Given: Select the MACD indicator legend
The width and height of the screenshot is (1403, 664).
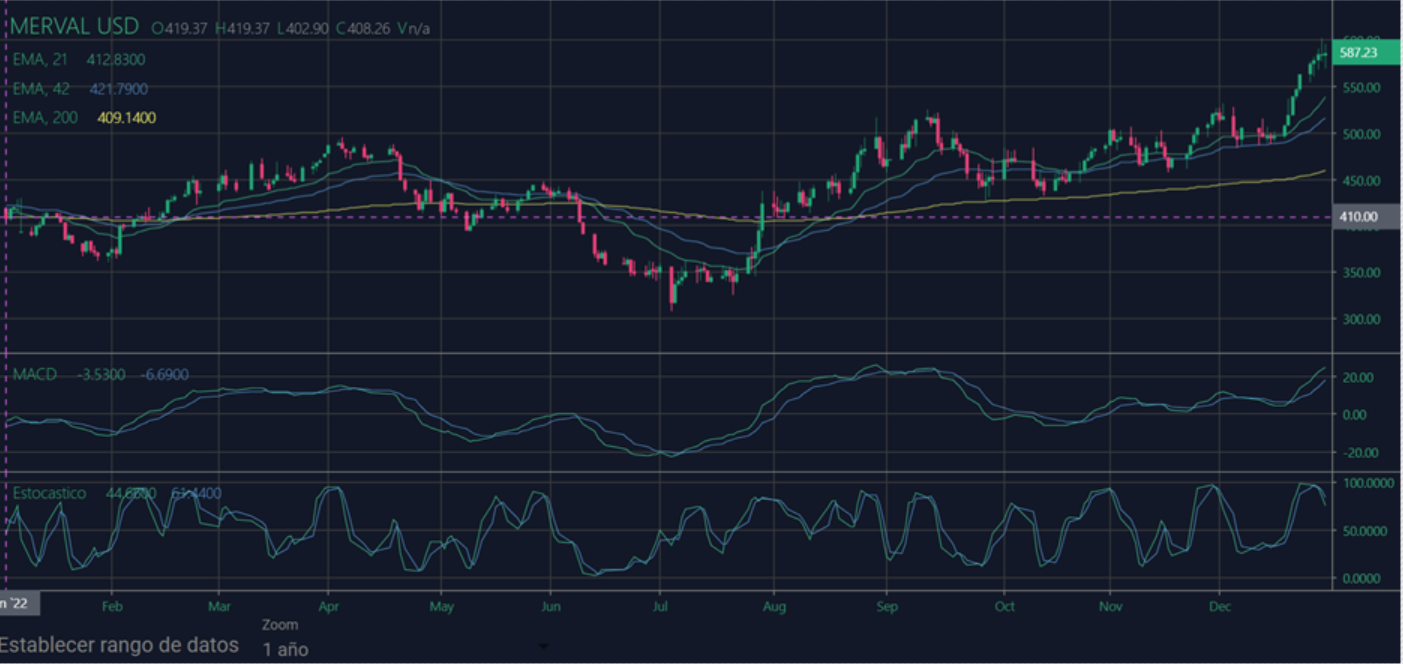Looking at the screenshot, I should [x=35, y=374].
